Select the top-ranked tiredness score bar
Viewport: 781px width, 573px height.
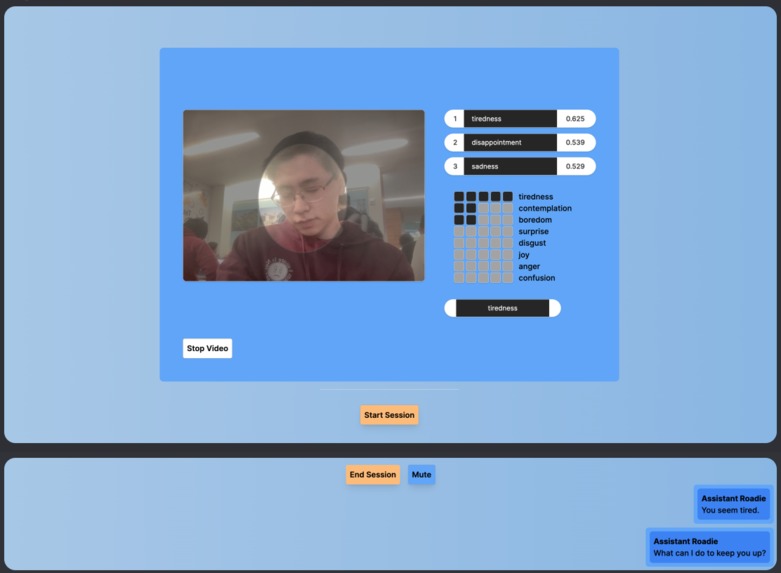pos(520,119)
